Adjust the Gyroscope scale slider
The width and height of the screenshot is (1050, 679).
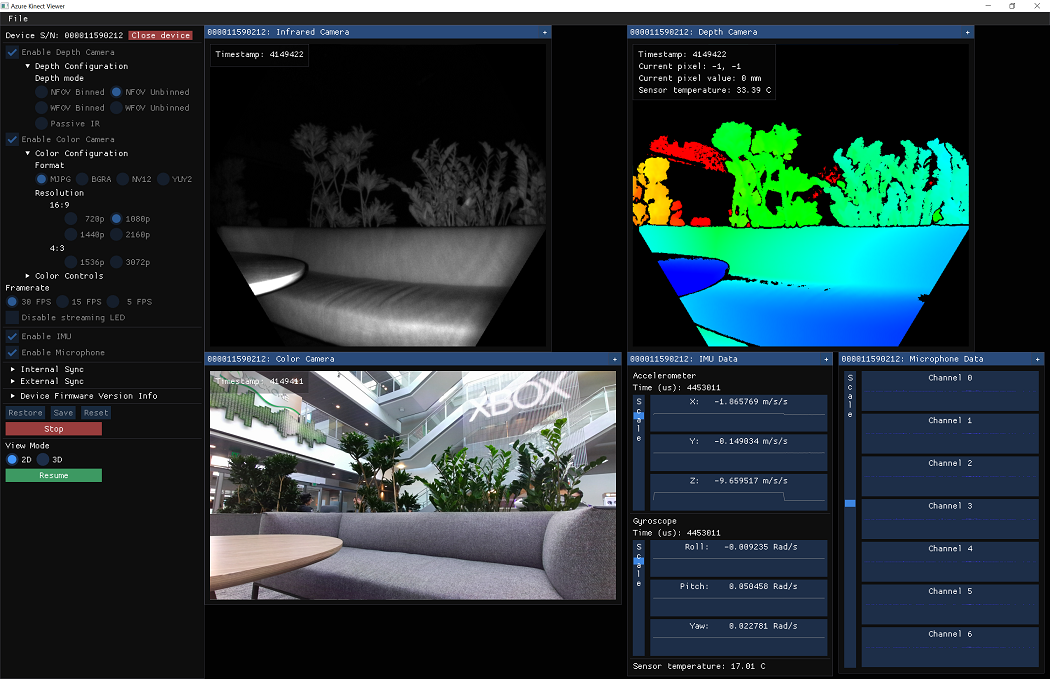[x=638, y=598]
